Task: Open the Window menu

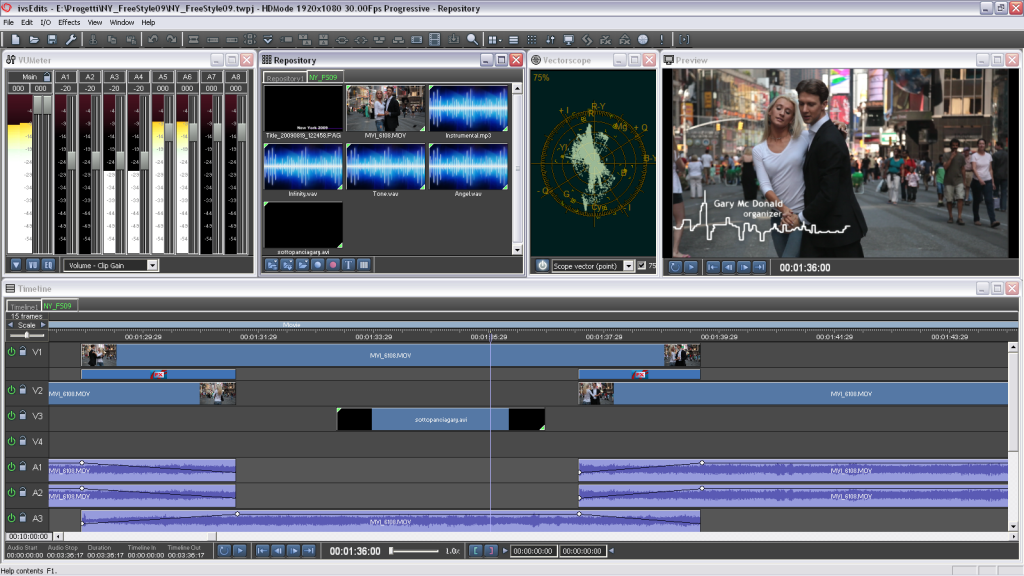Action: [121, 22]
